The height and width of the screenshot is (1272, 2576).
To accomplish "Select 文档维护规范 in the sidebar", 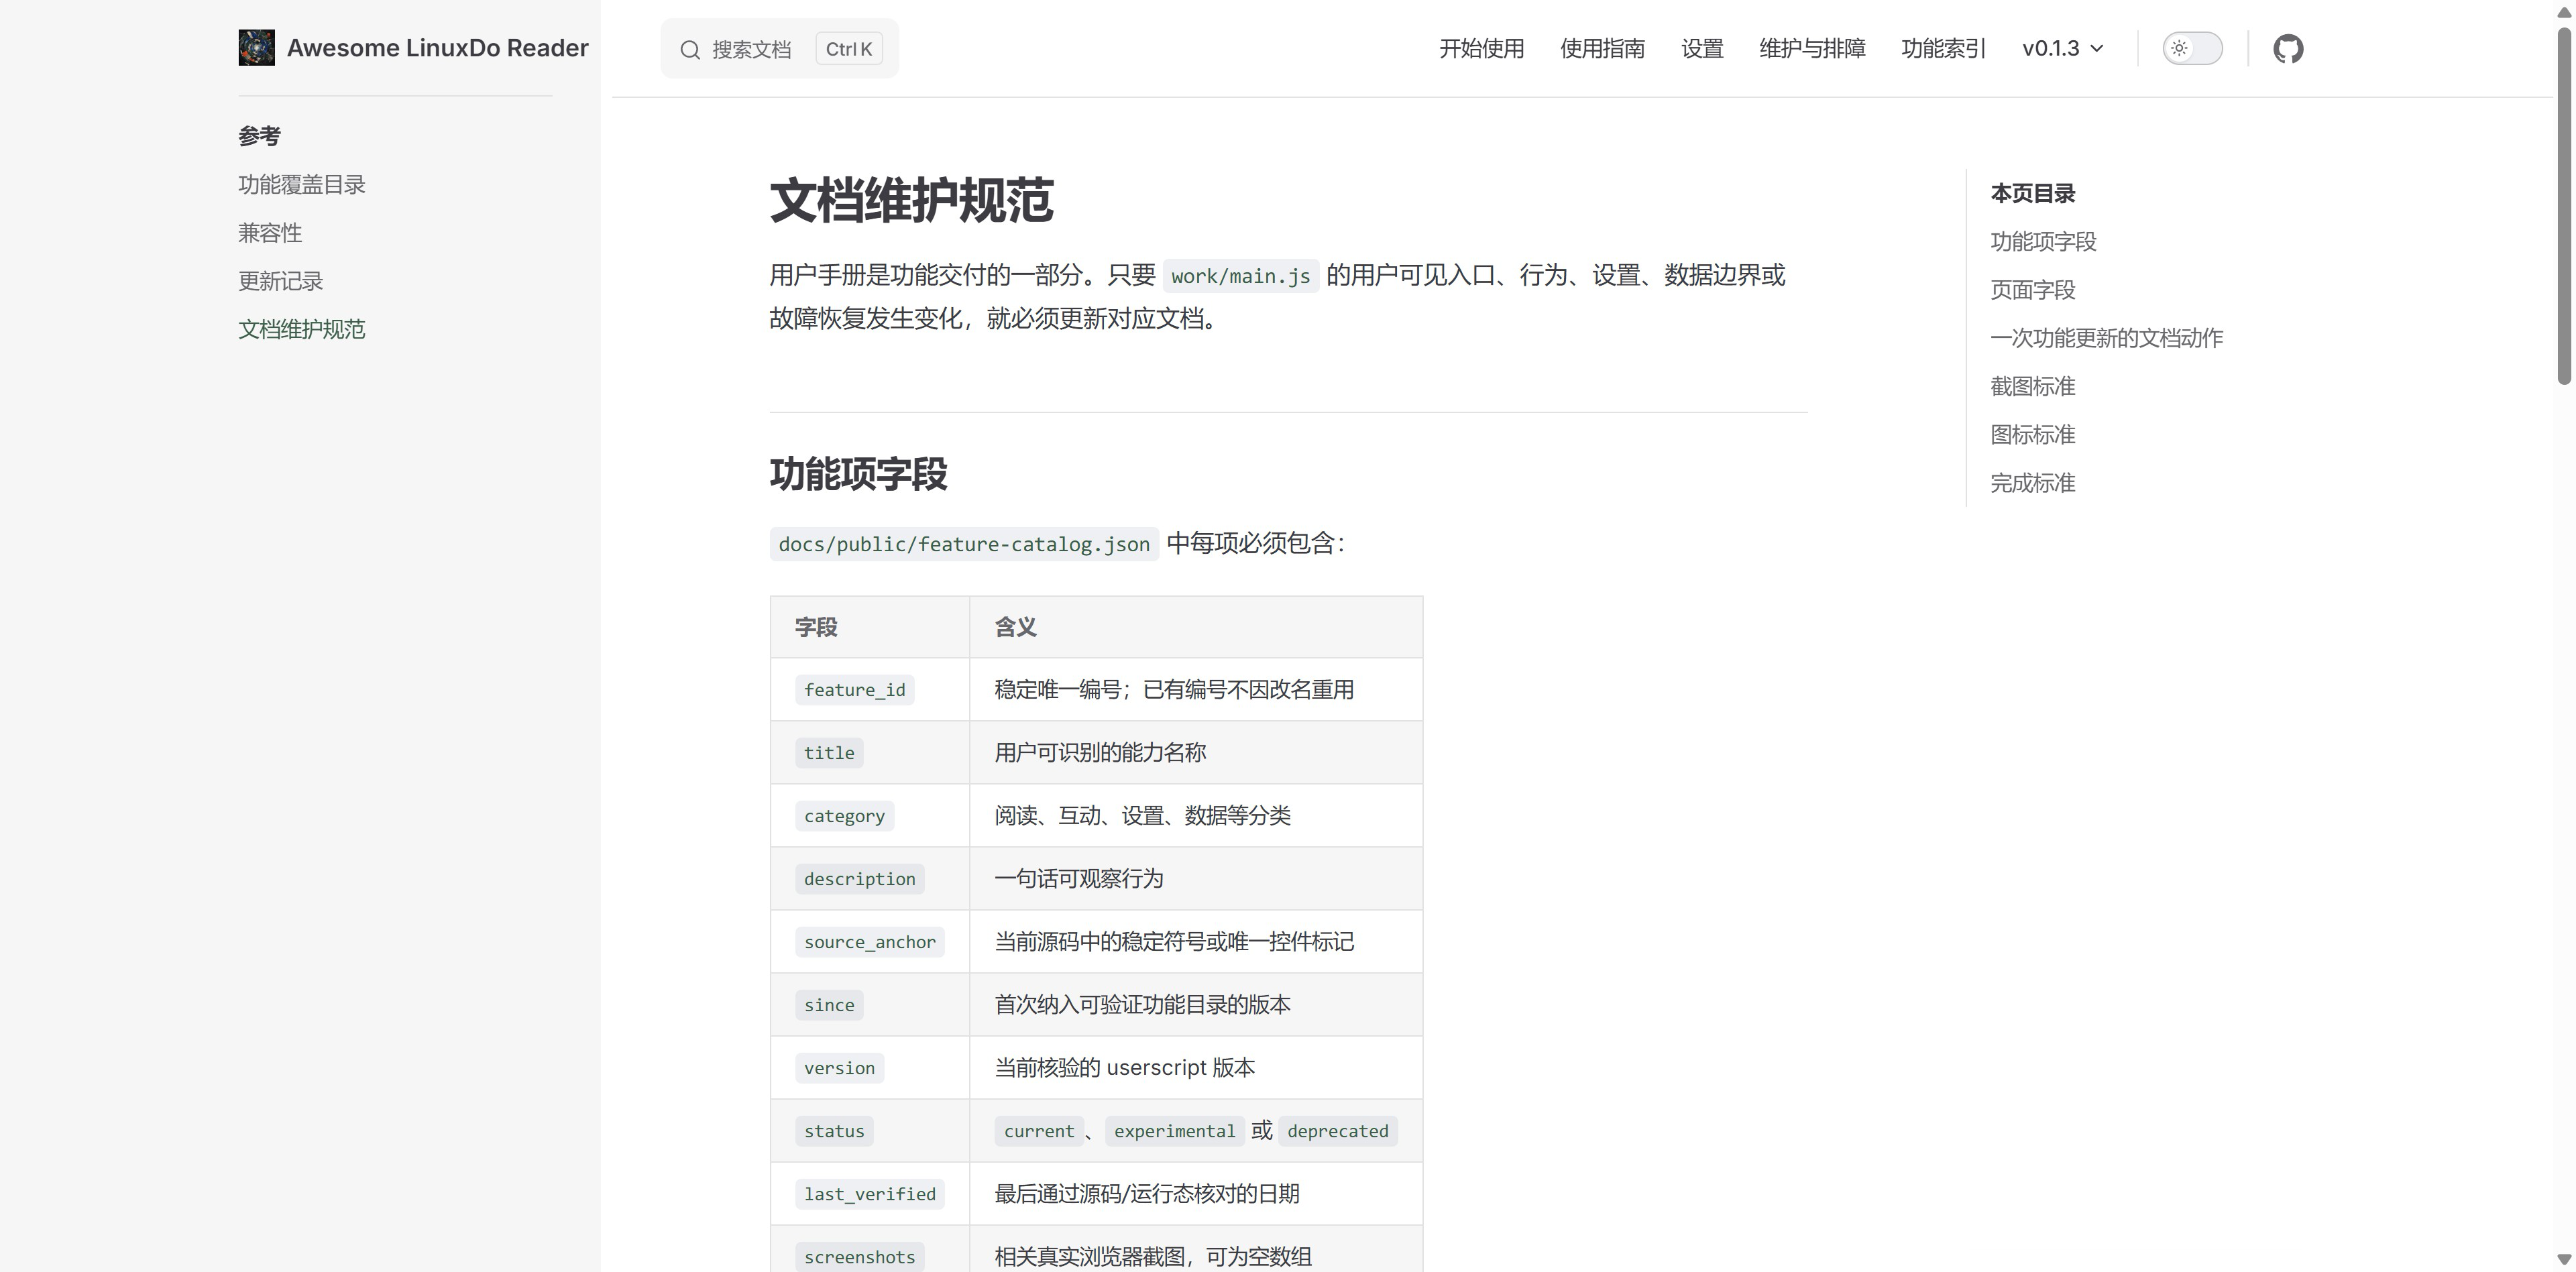I will 301,329.
